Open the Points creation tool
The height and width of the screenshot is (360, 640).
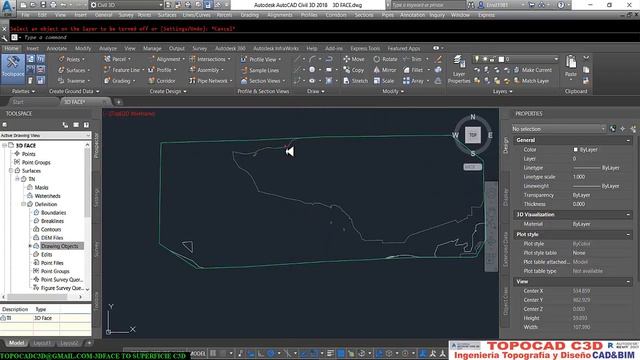[73, 60]
